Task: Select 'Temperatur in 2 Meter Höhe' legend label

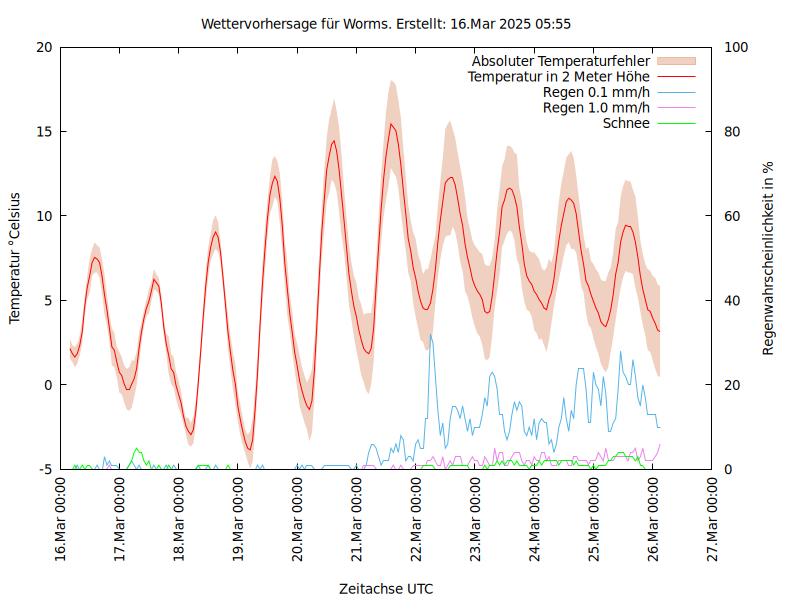Action: pos(559,76)
